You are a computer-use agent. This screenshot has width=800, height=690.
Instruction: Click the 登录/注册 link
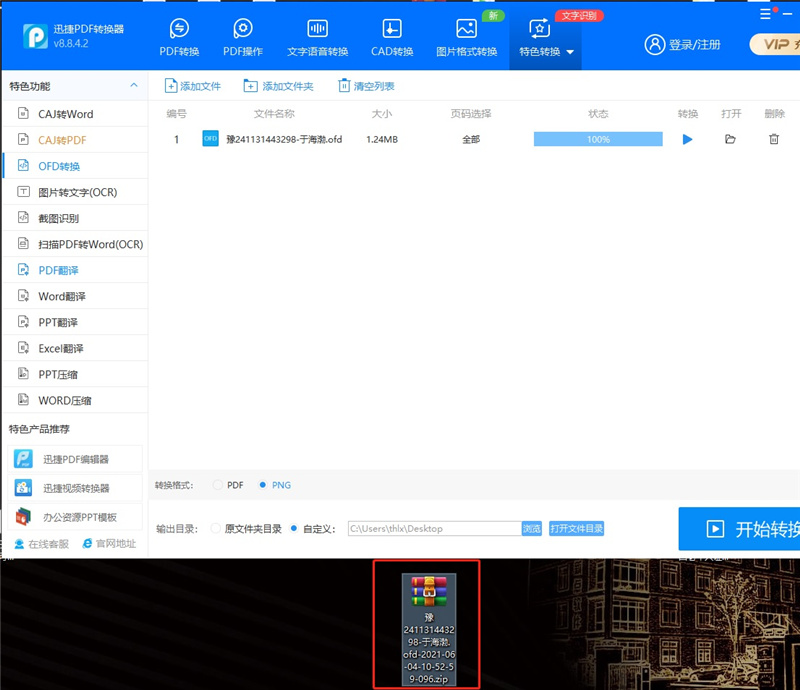click(694, 45)
